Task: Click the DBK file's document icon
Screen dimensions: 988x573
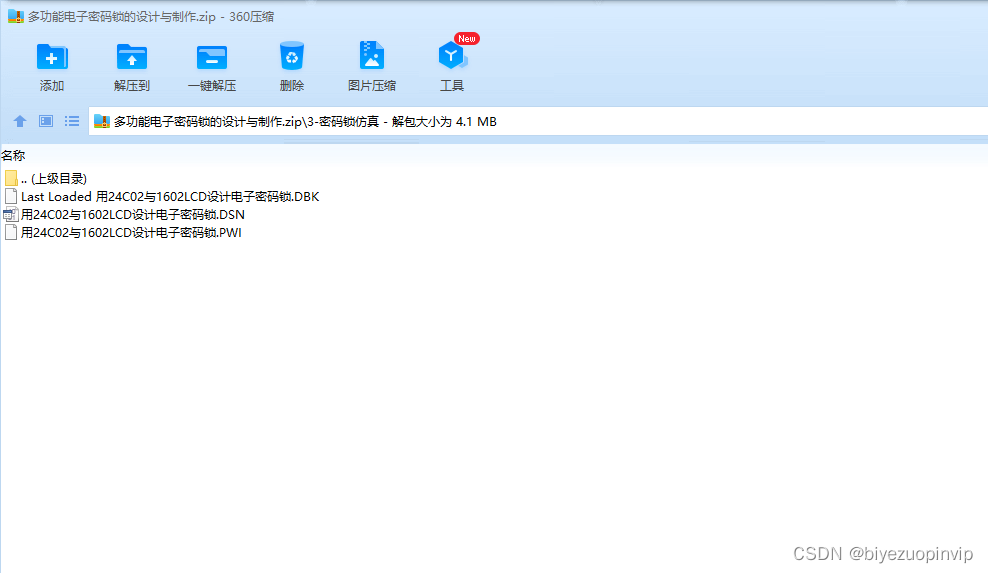Action: pos(11,197)
